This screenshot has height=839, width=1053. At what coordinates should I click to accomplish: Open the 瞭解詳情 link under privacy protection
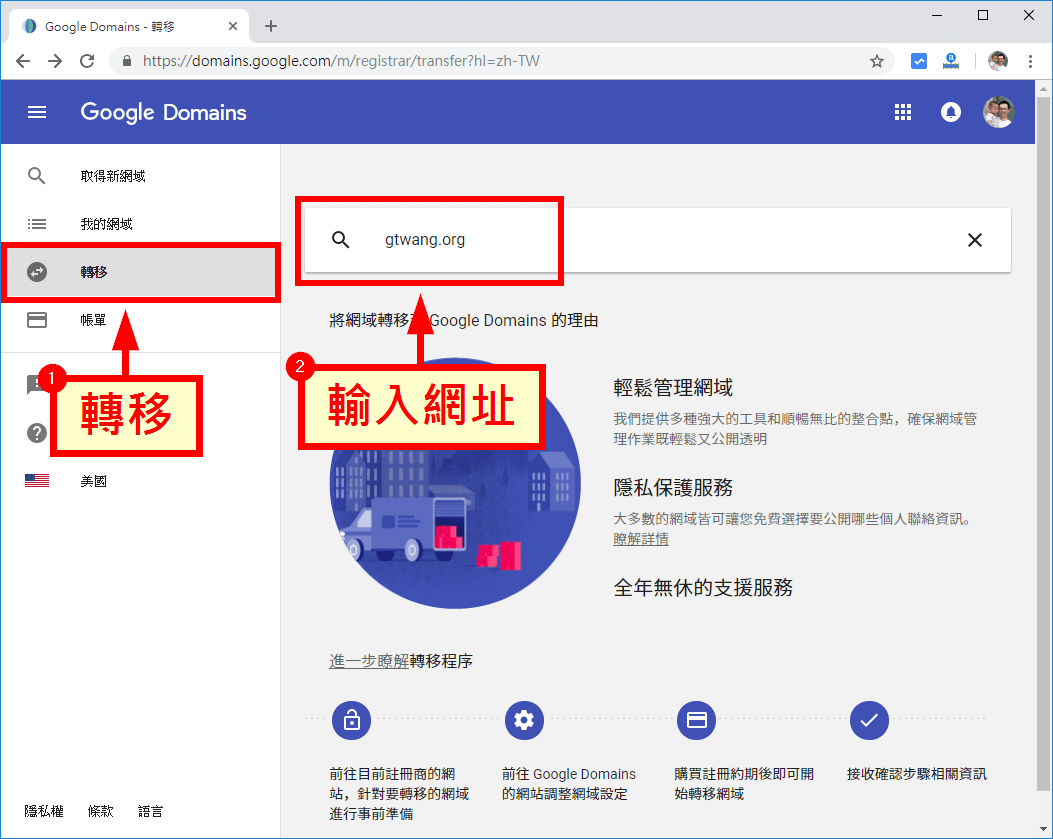pyautogui.click(x=641, y=537)
